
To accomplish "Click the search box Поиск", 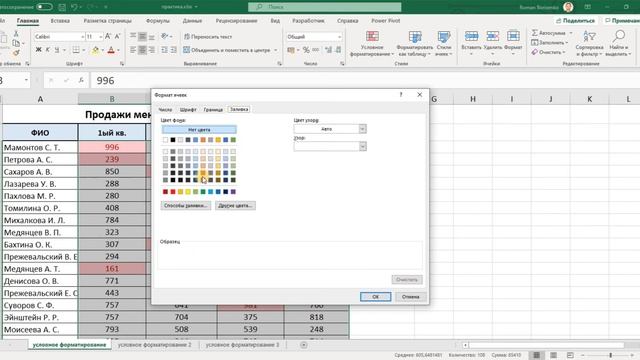I will (324, 7).
